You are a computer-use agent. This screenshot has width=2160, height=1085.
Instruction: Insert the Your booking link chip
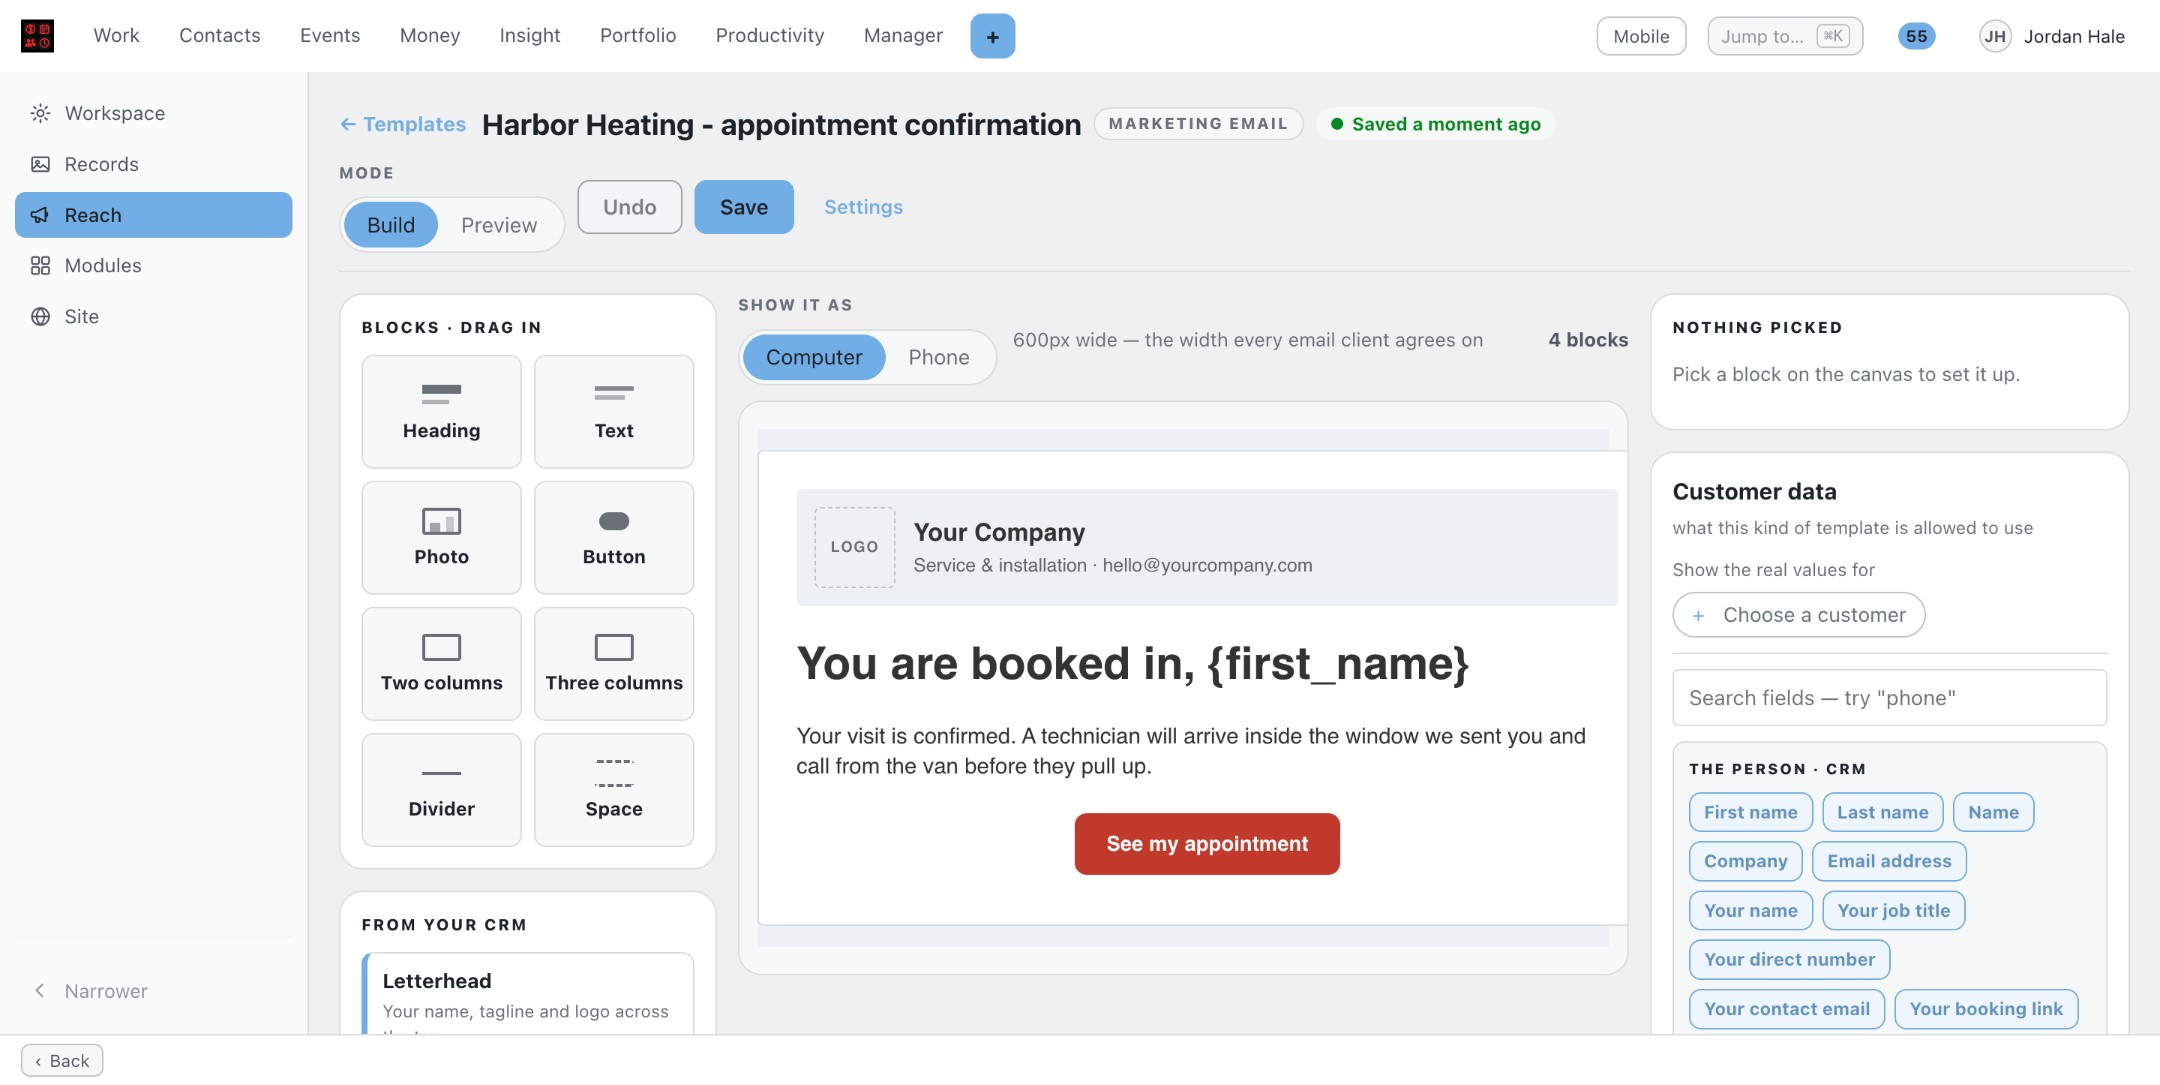tap(1986, 1009)
